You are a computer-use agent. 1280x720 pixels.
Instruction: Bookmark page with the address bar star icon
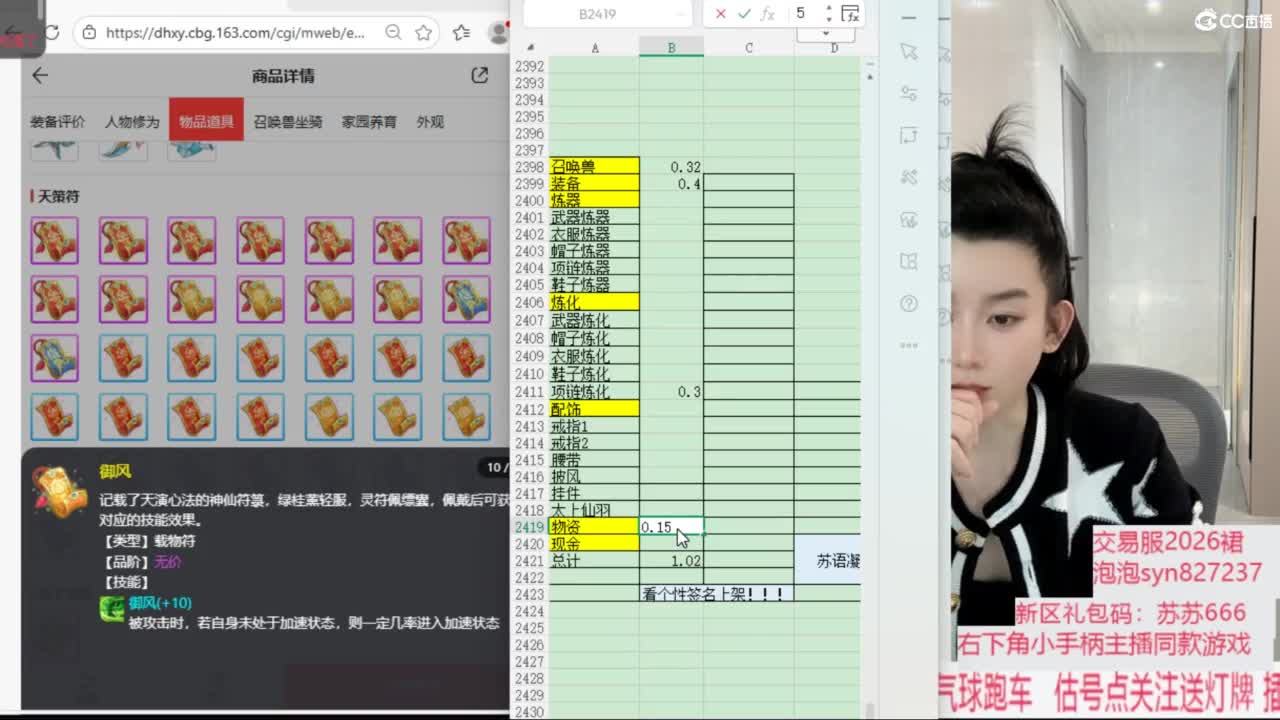point(424,32)
